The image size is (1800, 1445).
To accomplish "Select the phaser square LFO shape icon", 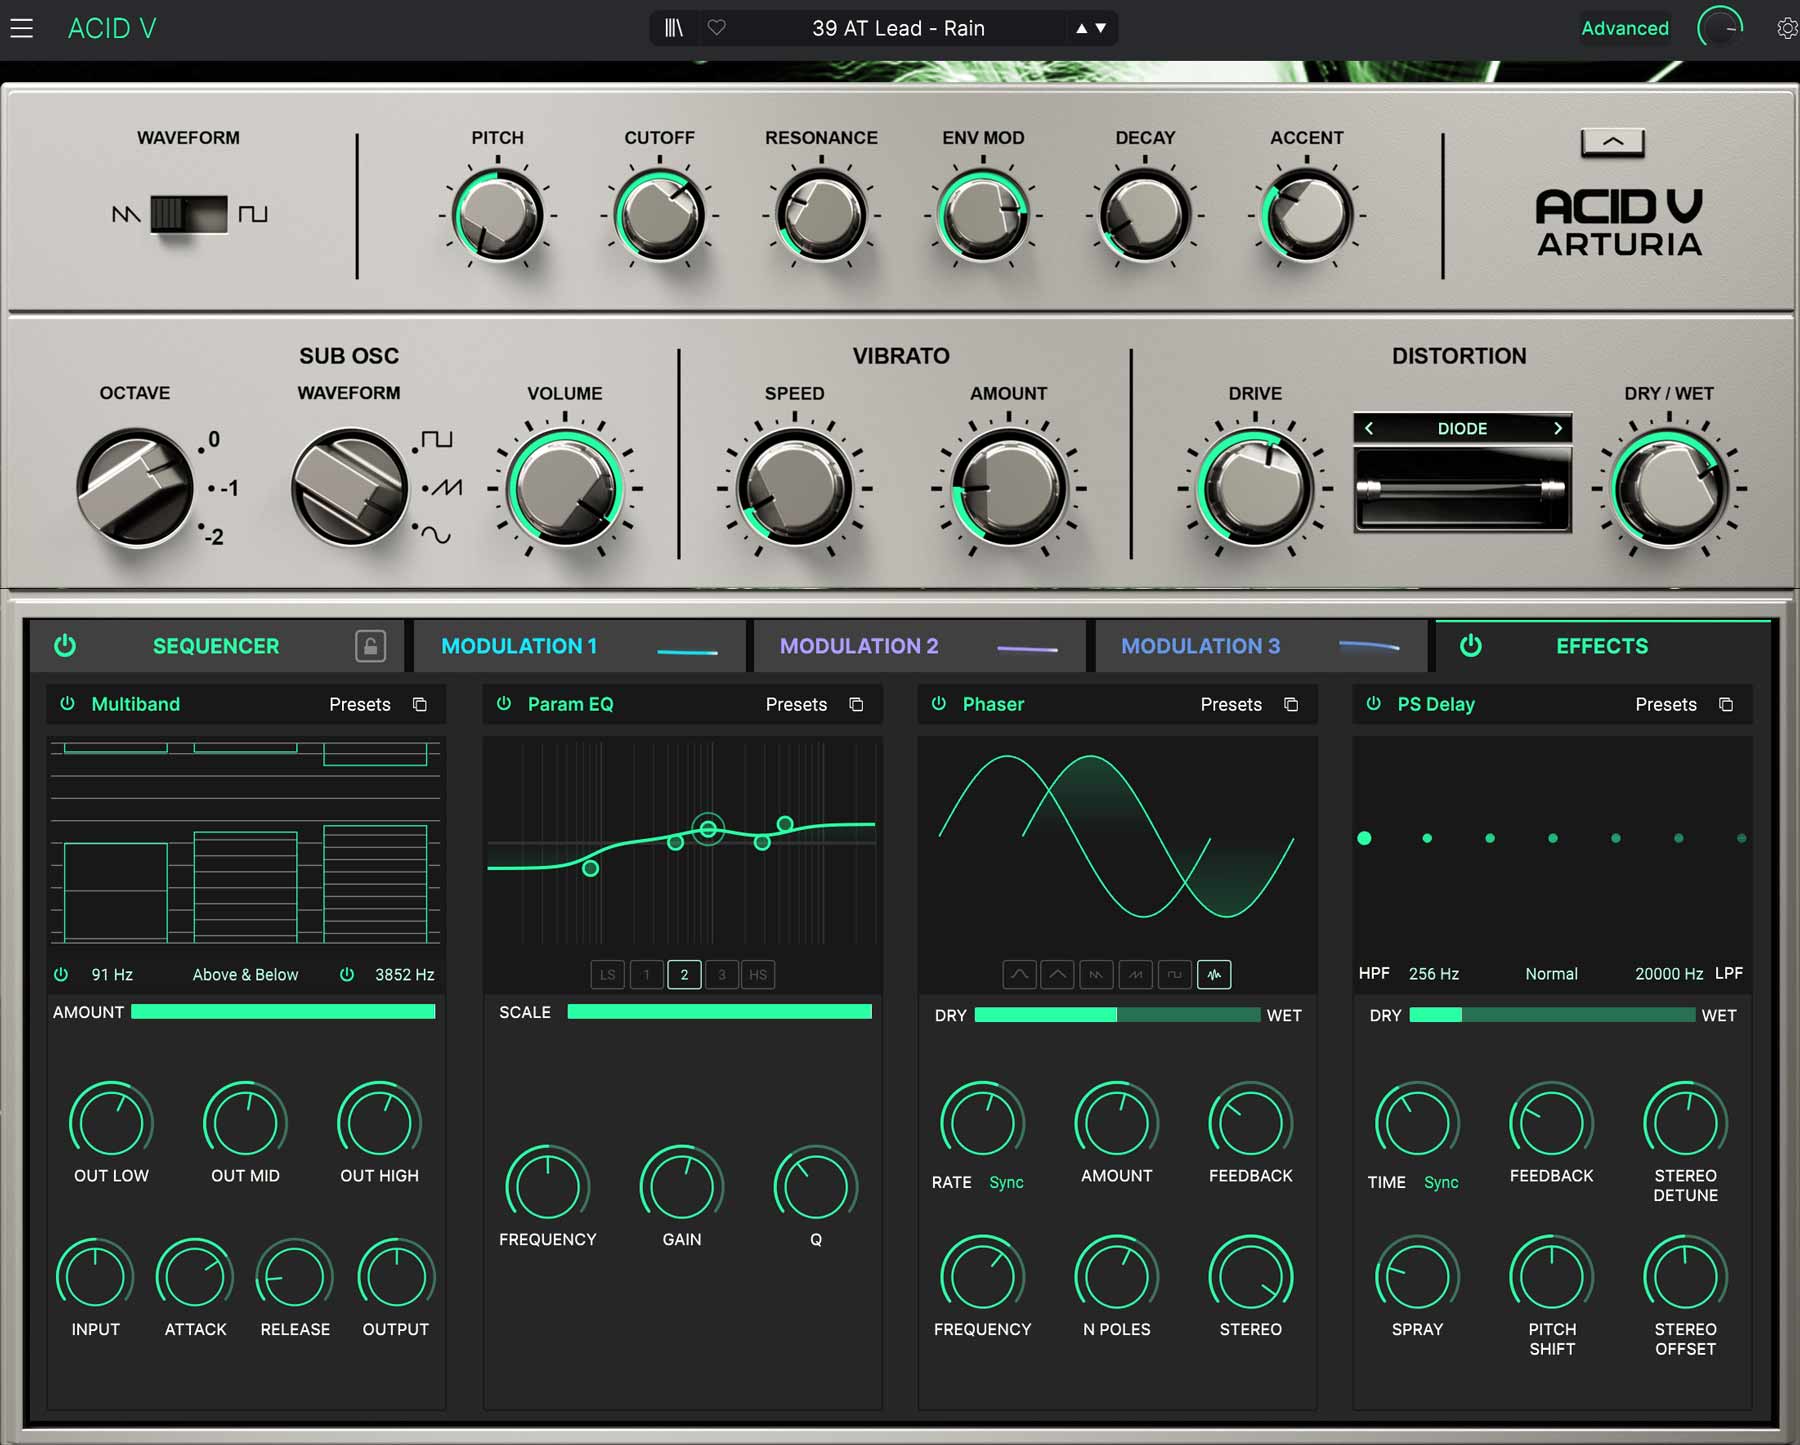I will pyautogui.click(x=1174, y=974).
